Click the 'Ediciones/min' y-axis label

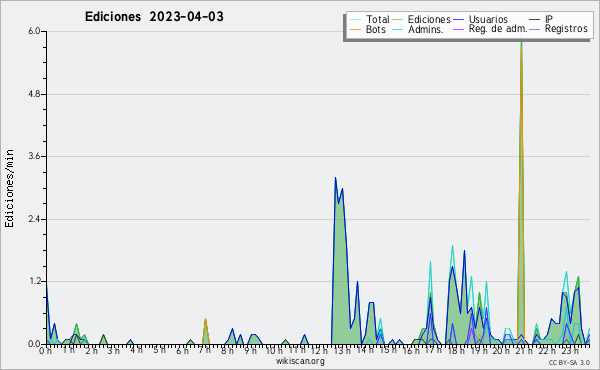click(9, 188)
